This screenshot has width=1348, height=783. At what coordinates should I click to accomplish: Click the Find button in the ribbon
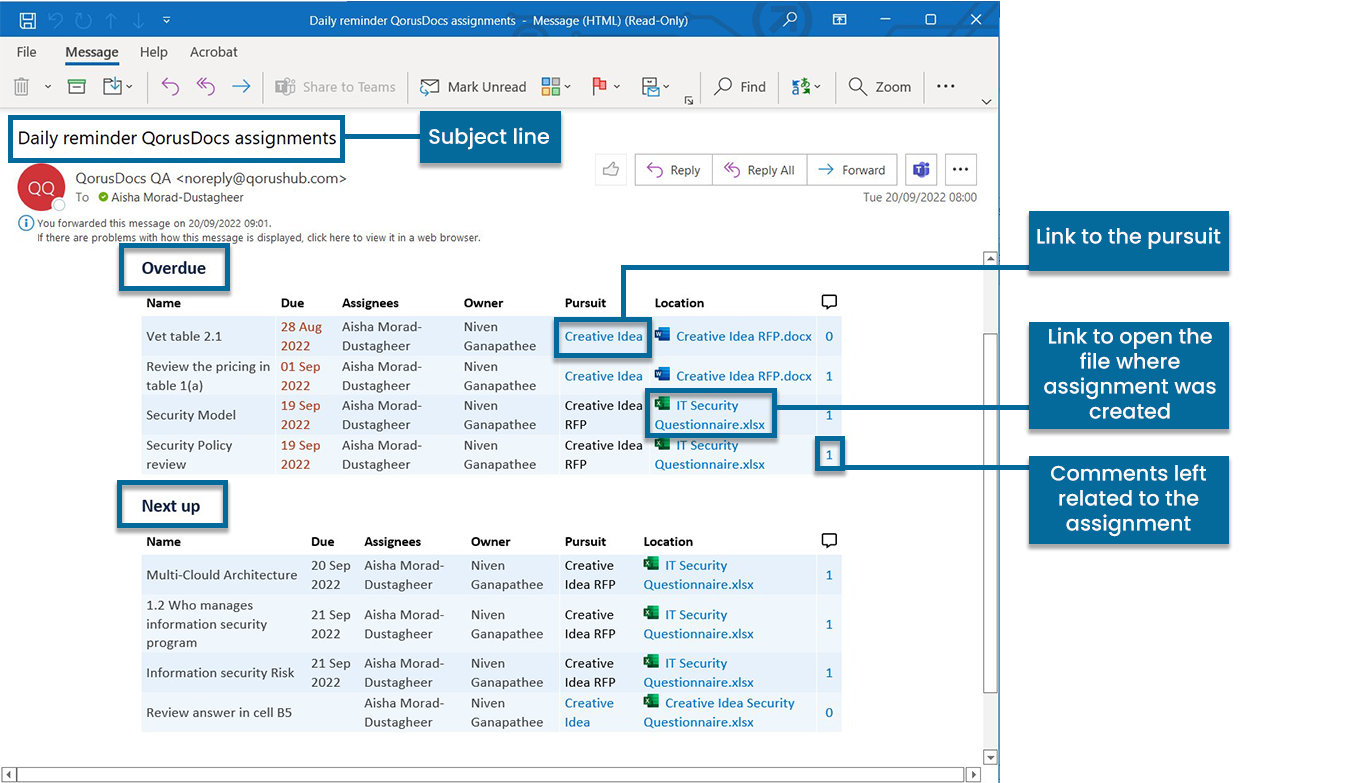coord(740,87)
